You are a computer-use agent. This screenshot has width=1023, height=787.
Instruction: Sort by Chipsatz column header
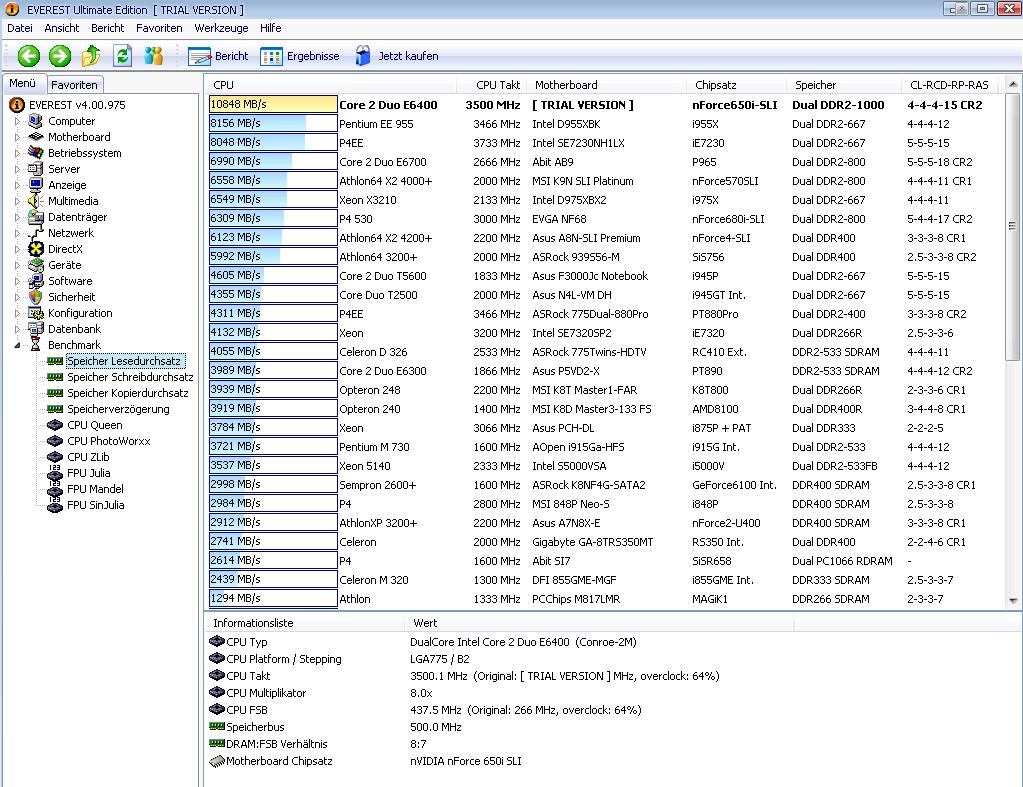pos(737,85)
